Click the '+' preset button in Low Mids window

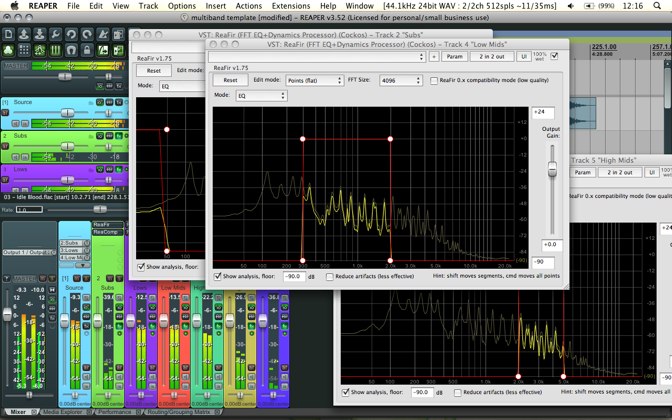(x=434, y=57)
